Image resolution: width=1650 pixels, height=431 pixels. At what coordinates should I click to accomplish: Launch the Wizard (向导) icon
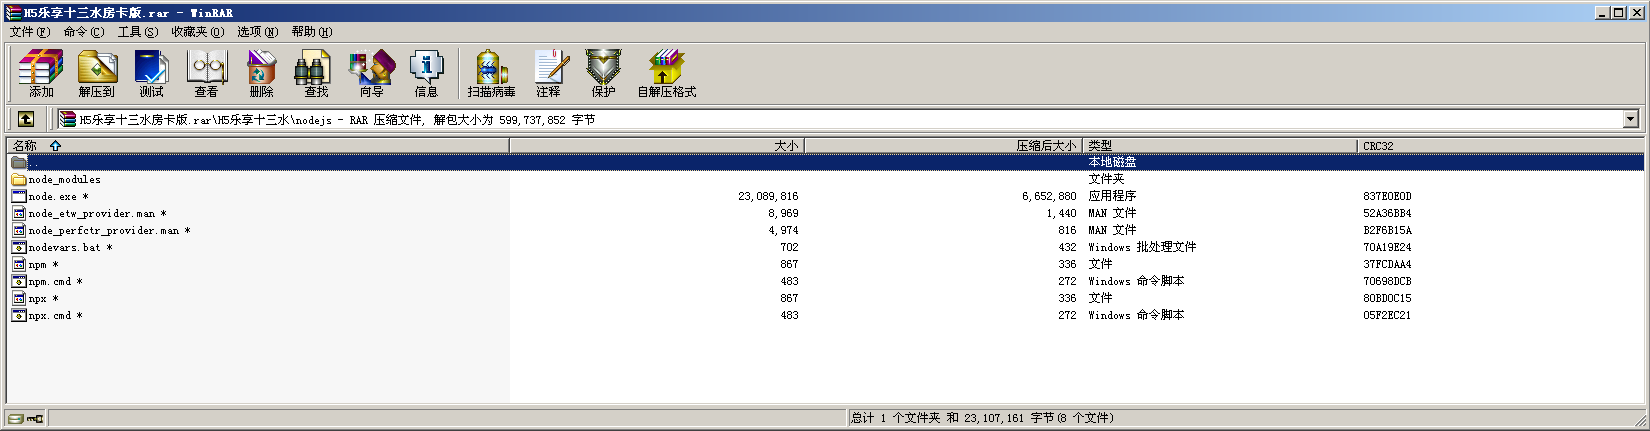[371, 73]
